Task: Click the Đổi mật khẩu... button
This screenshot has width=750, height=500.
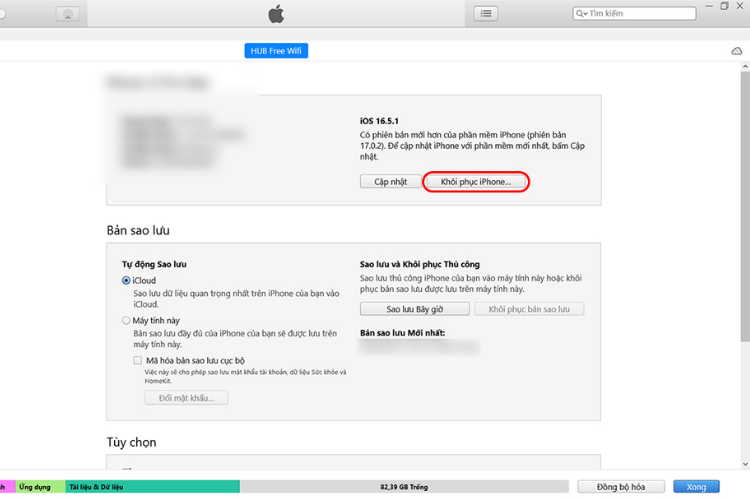Action: point(187,398)
